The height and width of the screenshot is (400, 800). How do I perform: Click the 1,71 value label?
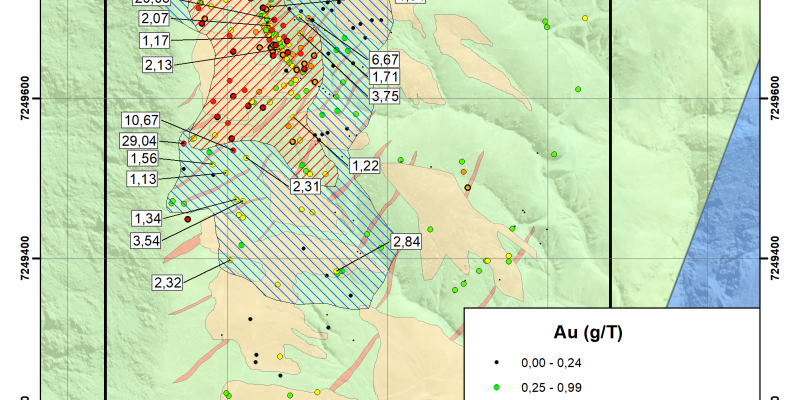point(386,77)
